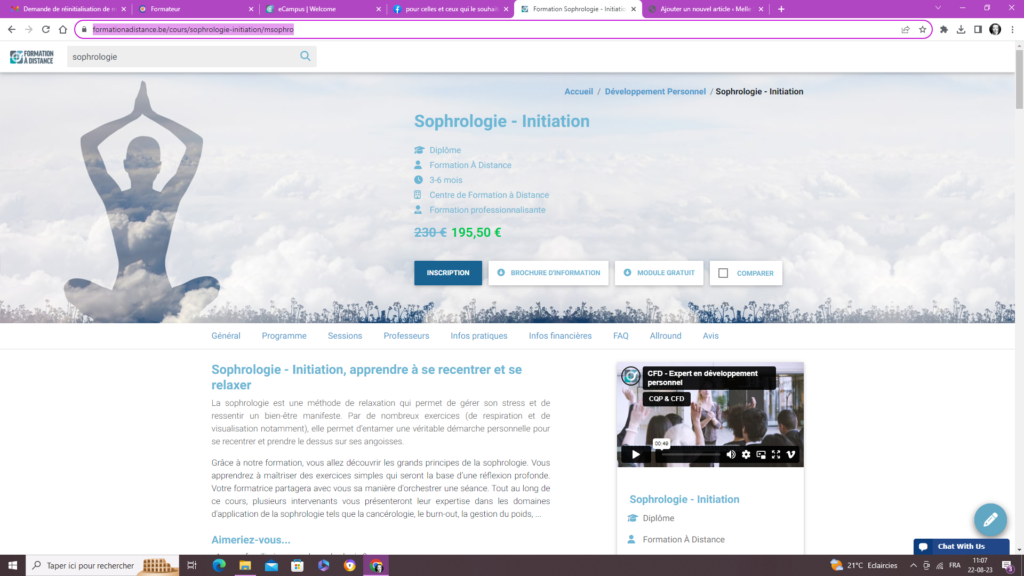Open the Mail app on the taskbar

(271, 566)
